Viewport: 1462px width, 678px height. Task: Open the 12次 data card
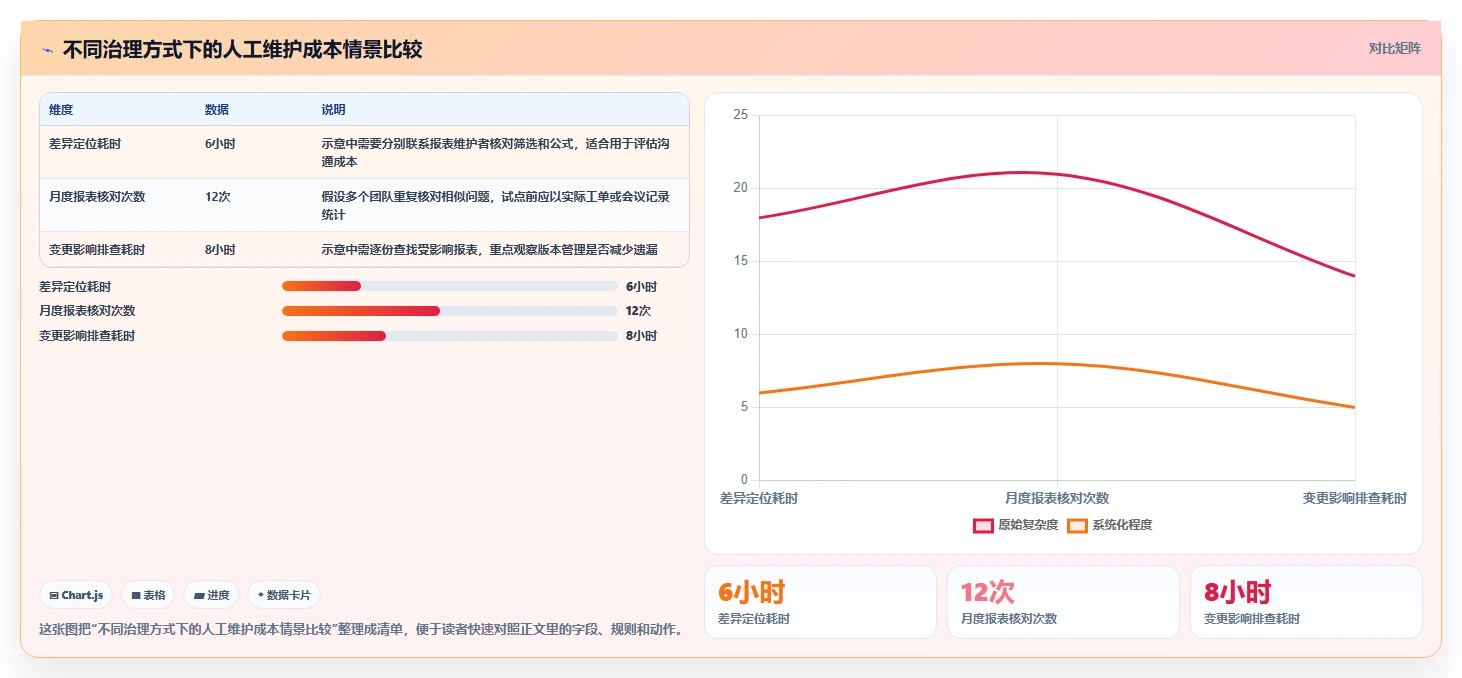click(1063, 602)
